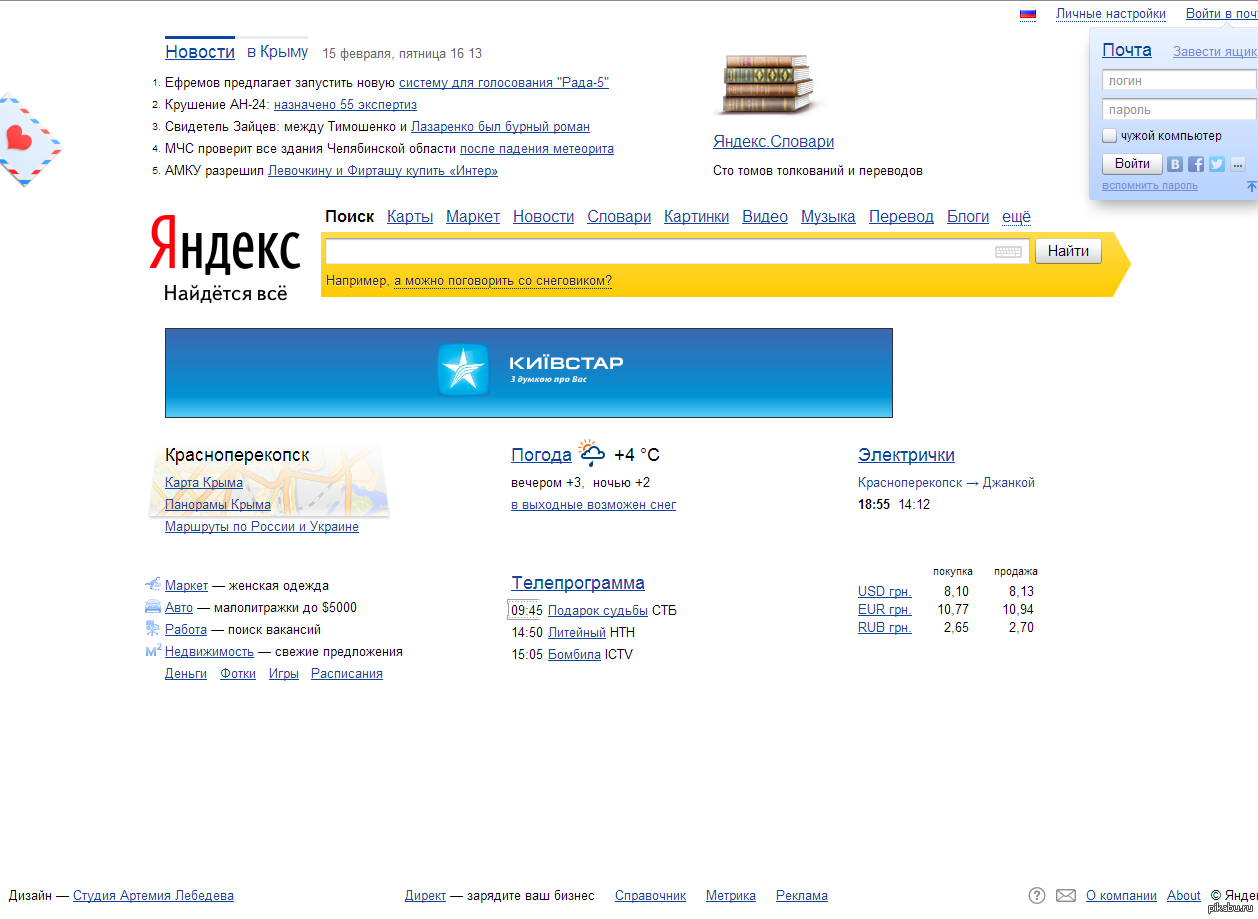Open the Почта heading link

tap(1127, 50)
